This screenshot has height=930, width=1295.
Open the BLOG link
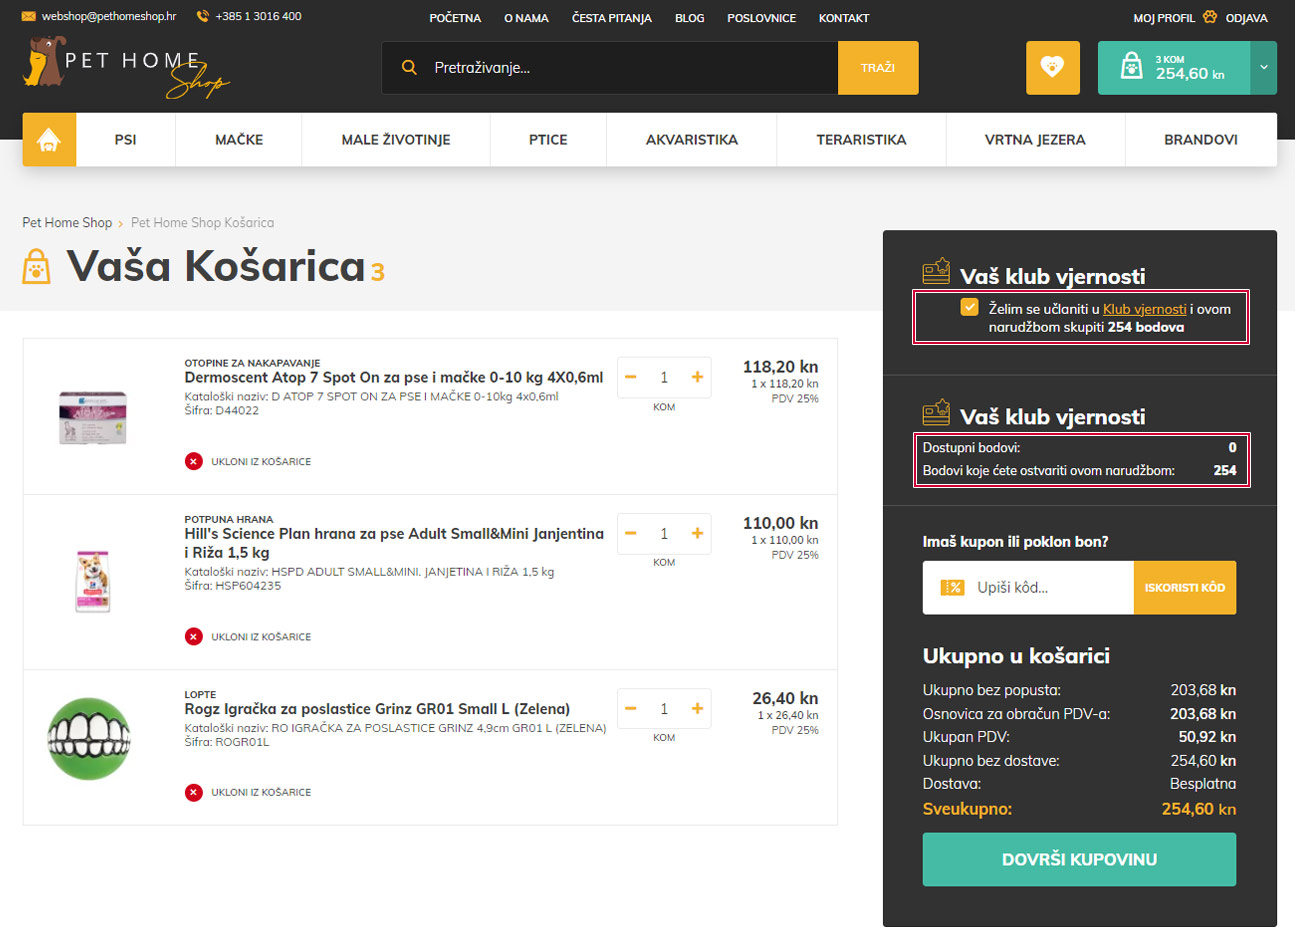[690, 18]
